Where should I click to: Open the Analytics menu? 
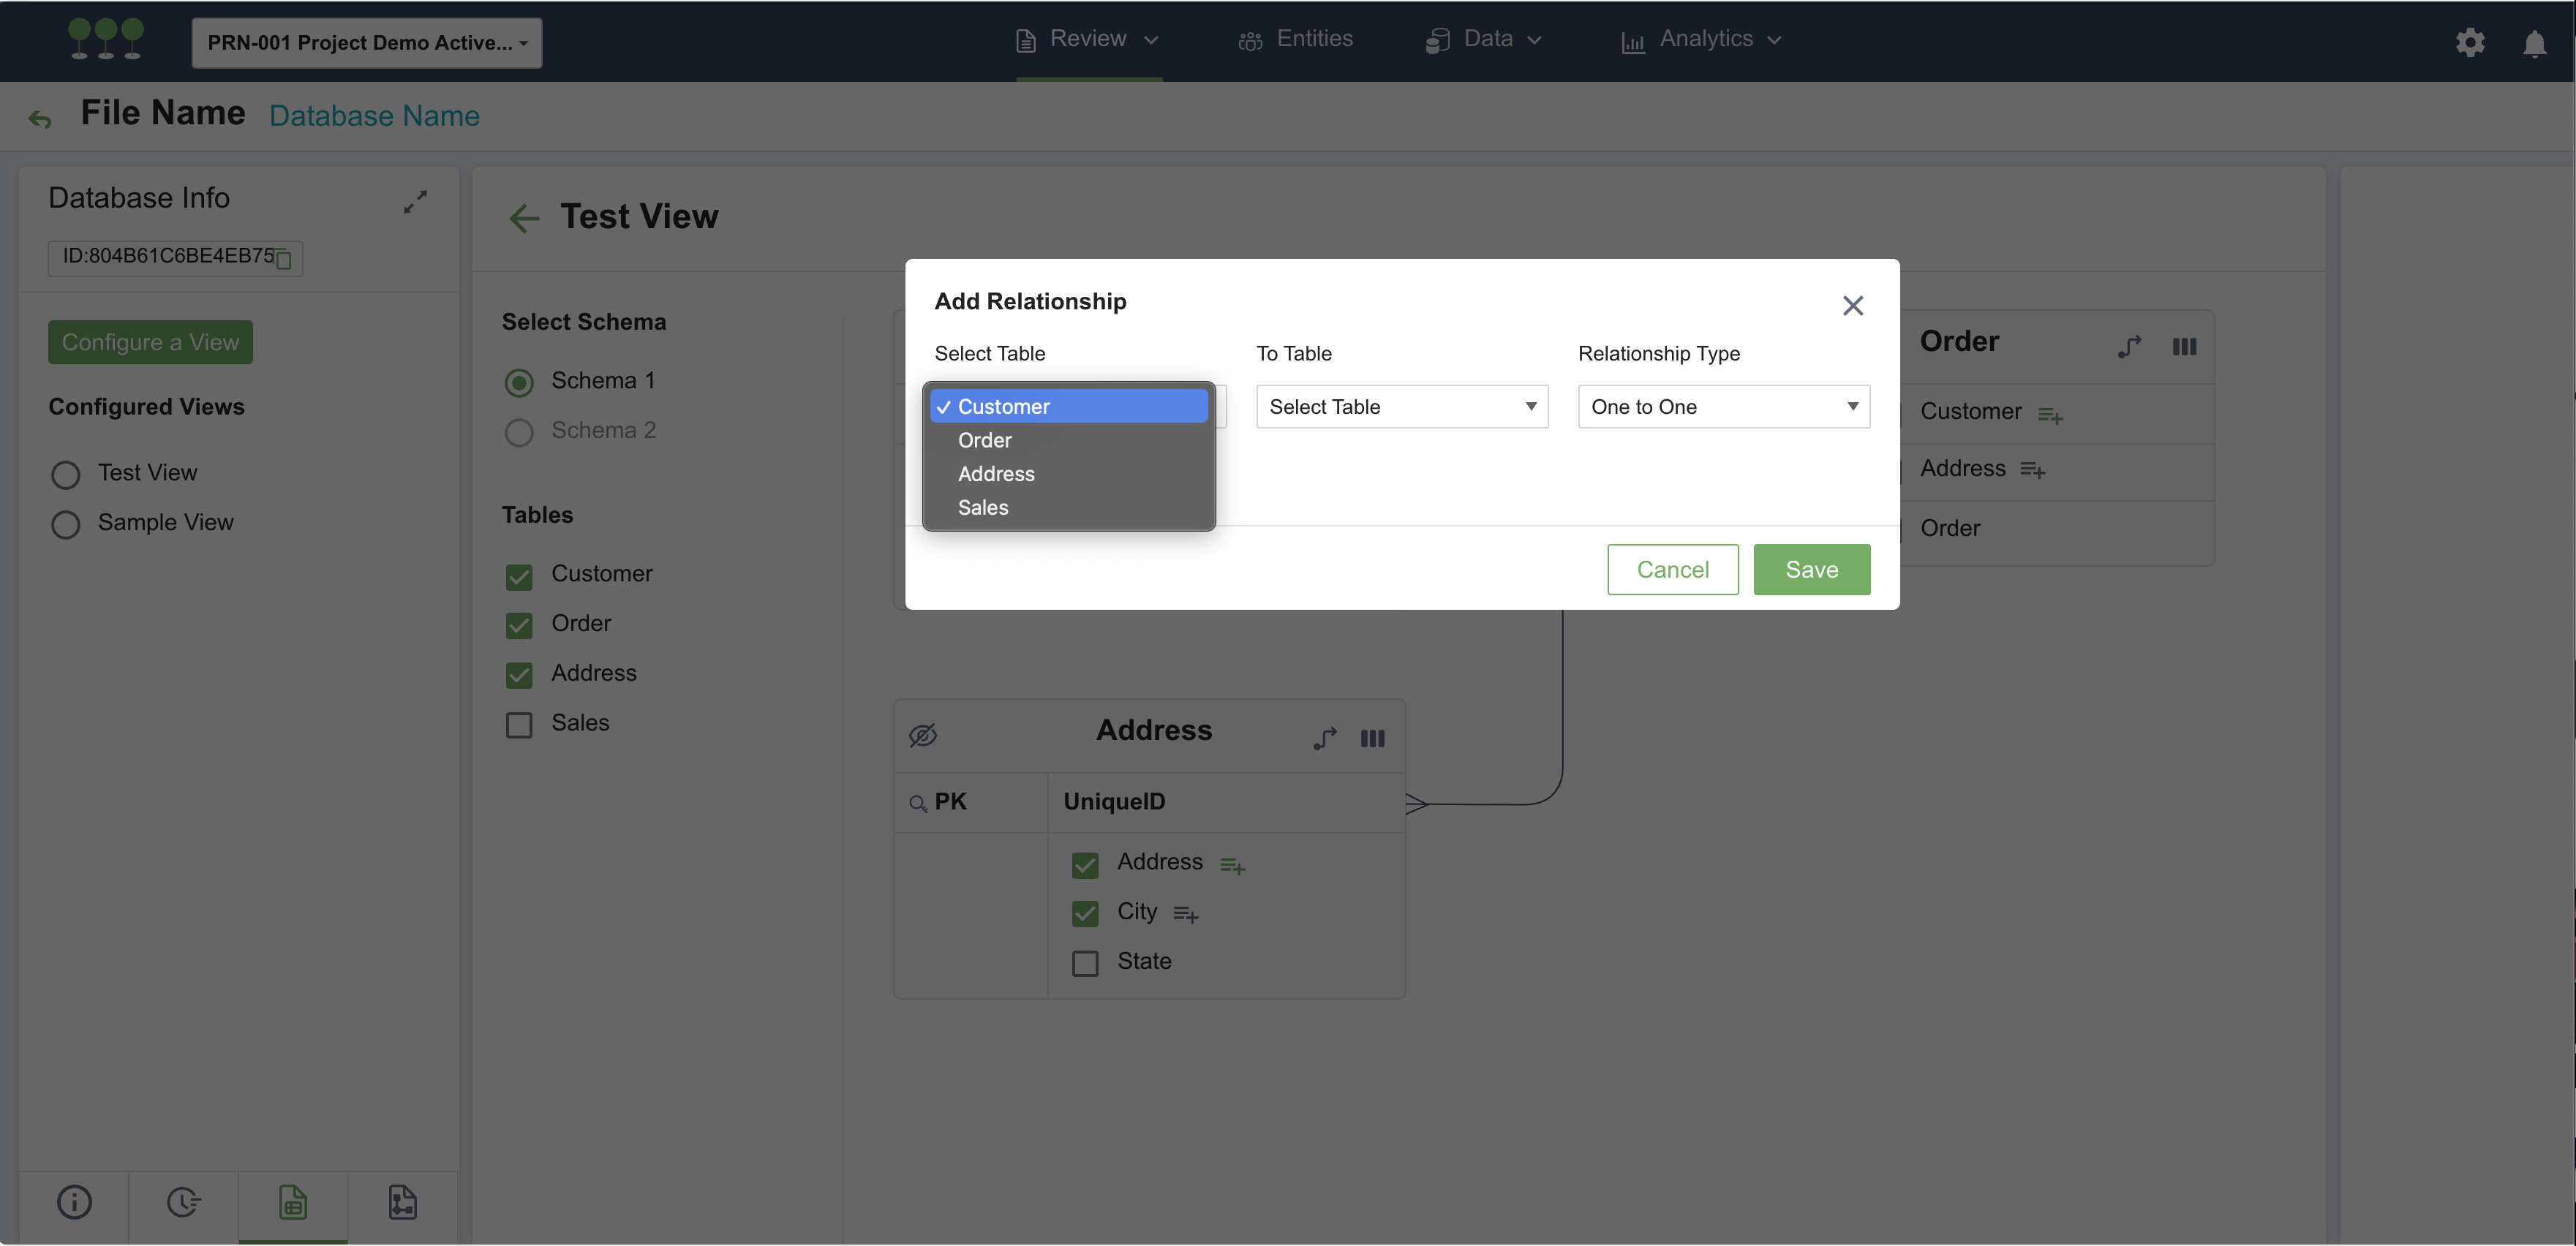tap(1701, 39)
